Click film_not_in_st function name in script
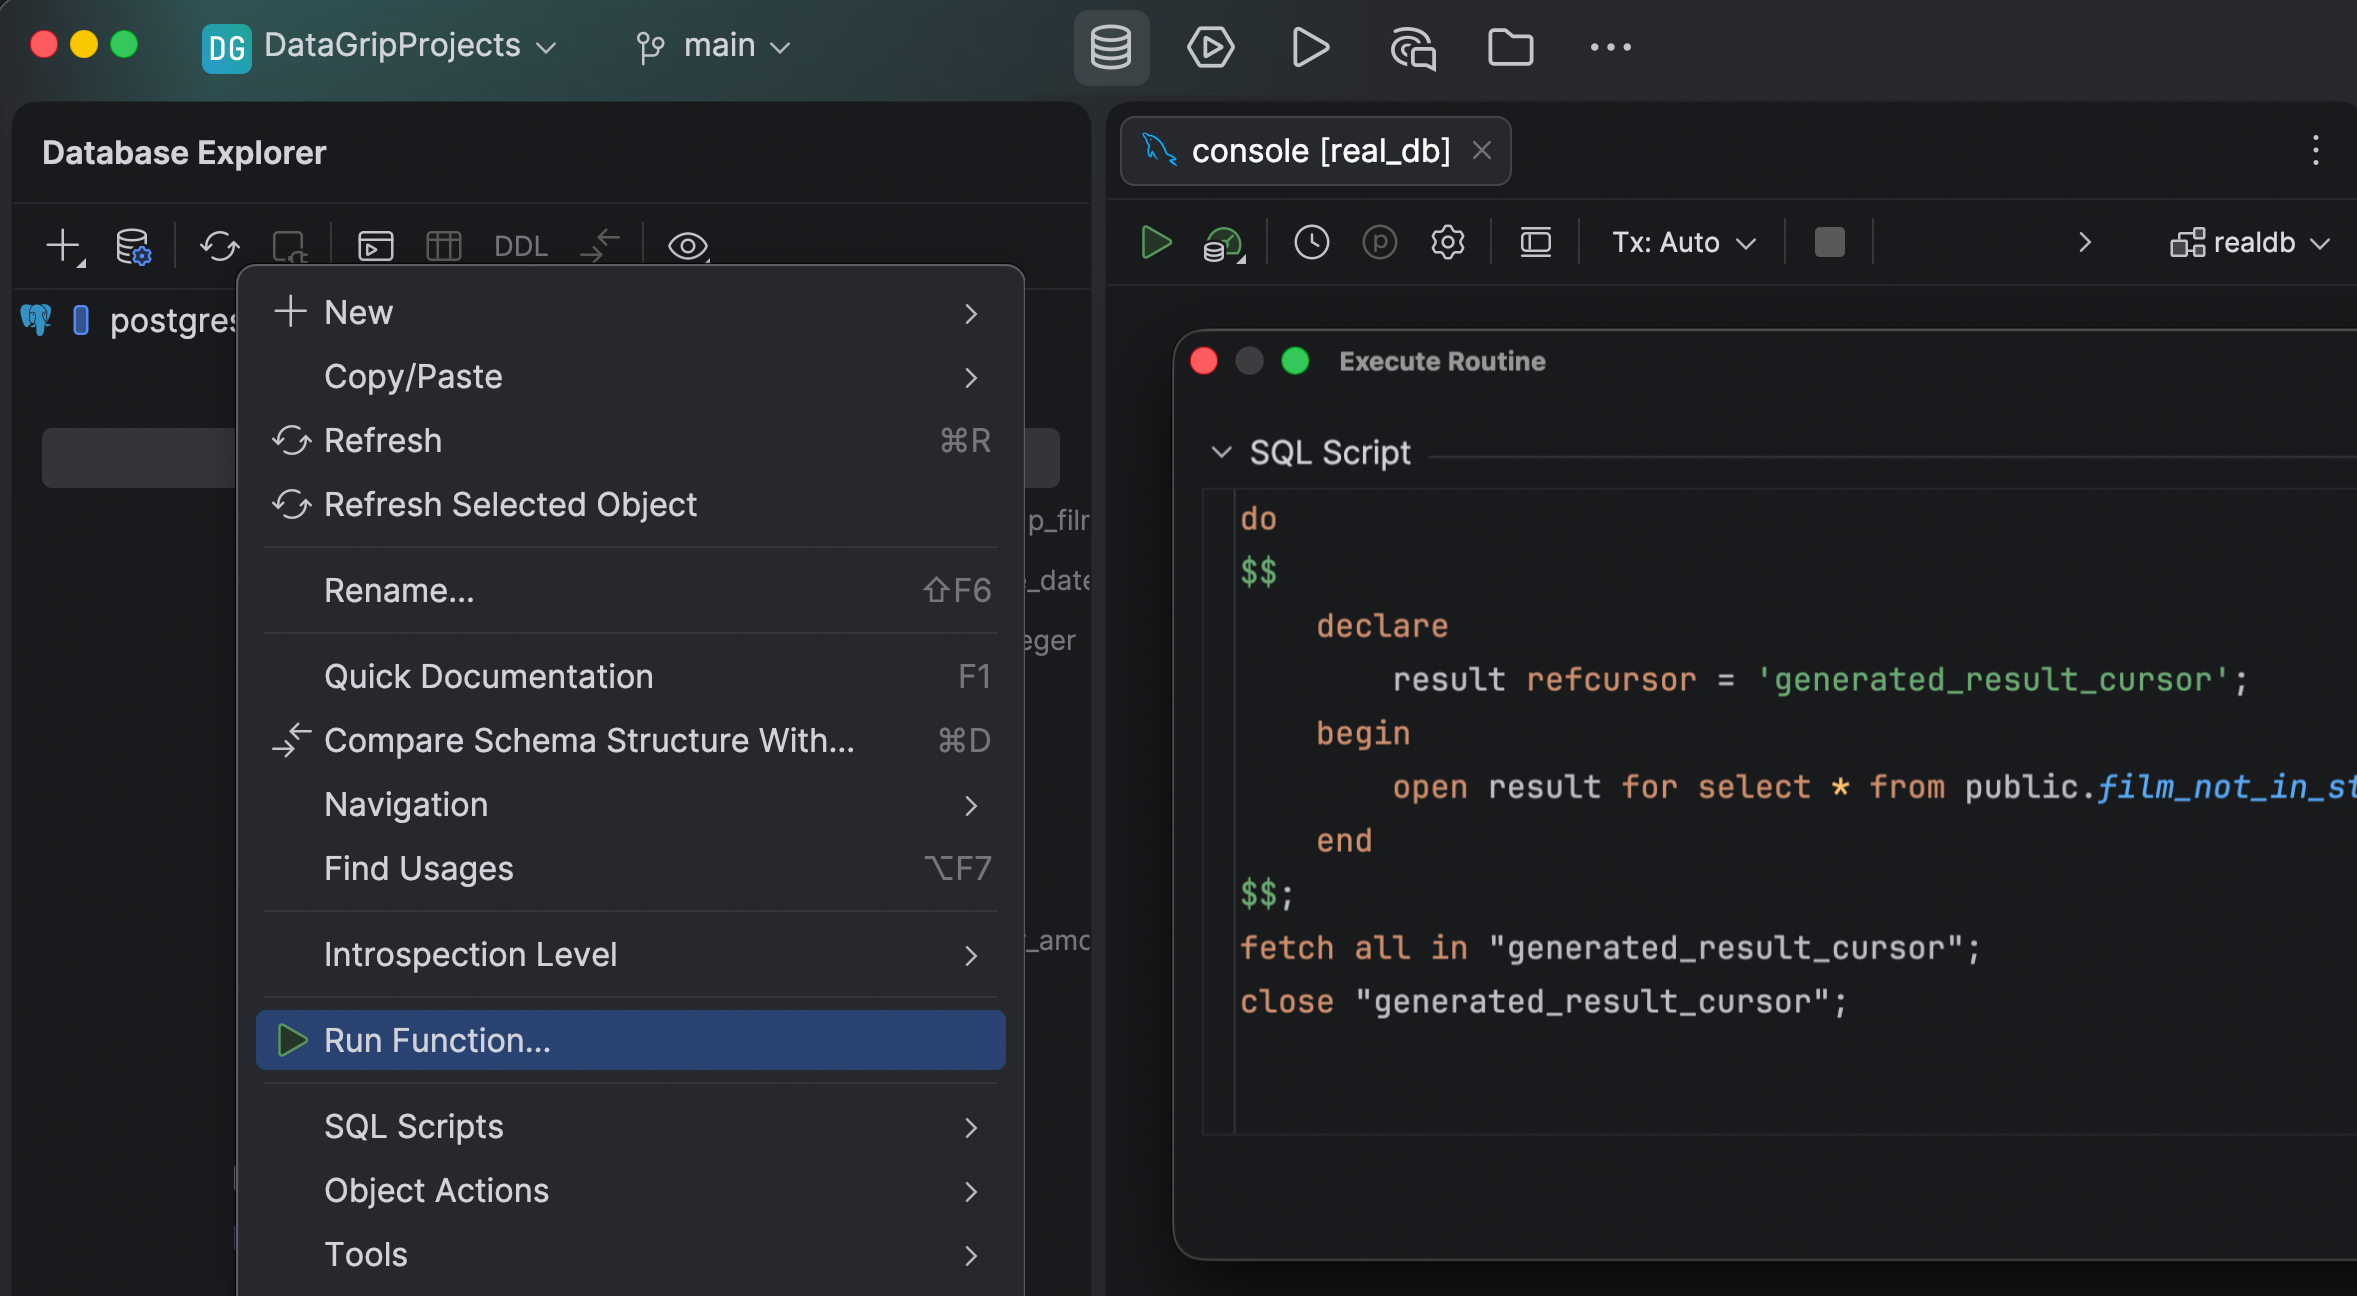The height and width of the screenshot is (1296, 2357). pyautogui.click(x=2226, y=788)
